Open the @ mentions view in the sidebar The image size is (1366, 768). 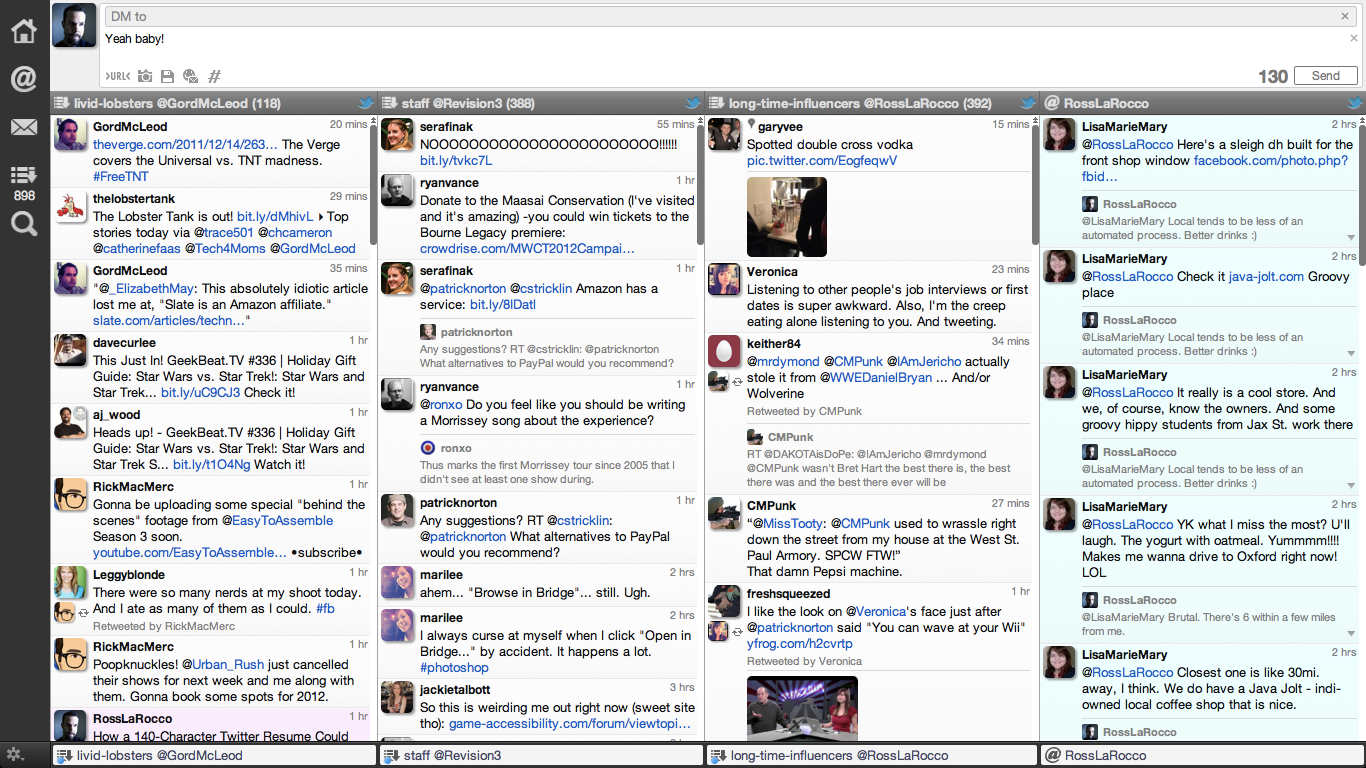(24, 79)
